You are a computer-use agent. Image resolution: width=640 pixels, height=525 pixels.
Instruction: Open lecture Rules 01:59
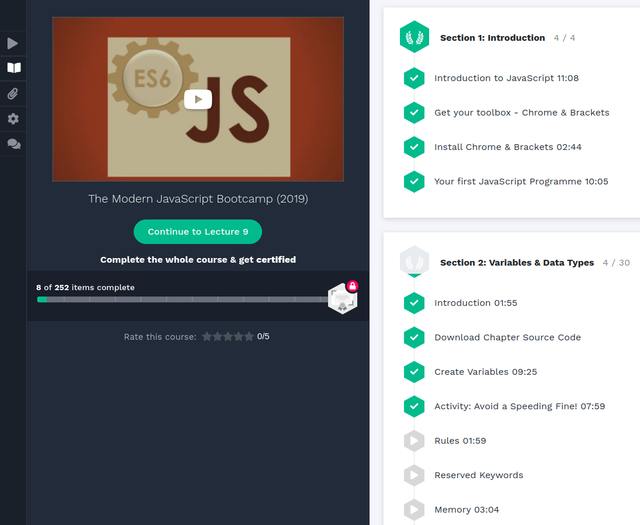460,441
